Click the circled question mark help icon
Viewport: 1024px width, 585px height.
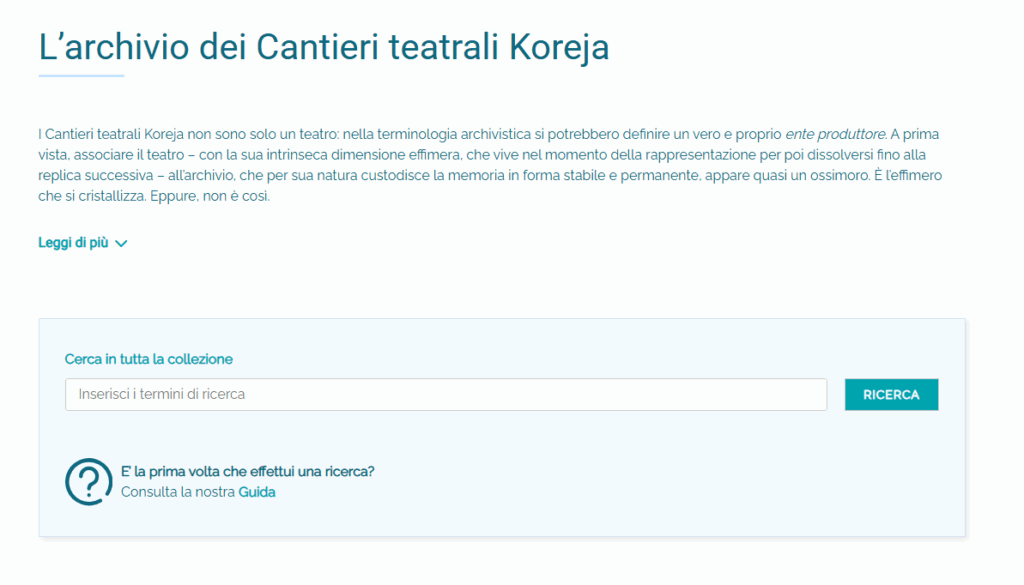click(89, 482)
